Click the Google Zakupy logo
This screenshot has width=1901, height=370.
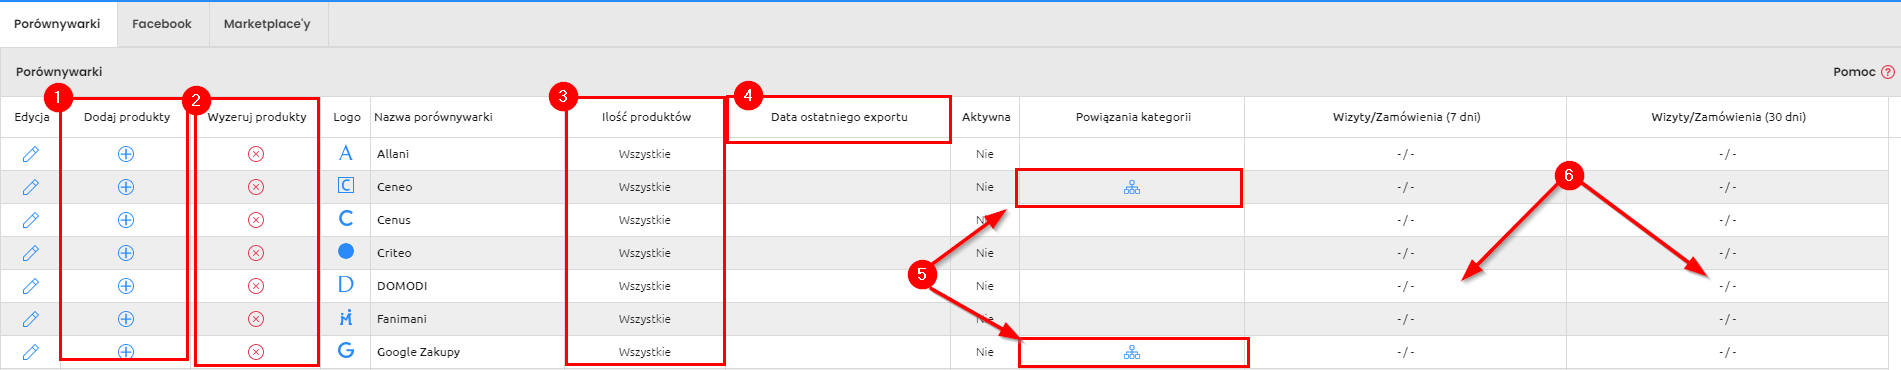[346, 351]
